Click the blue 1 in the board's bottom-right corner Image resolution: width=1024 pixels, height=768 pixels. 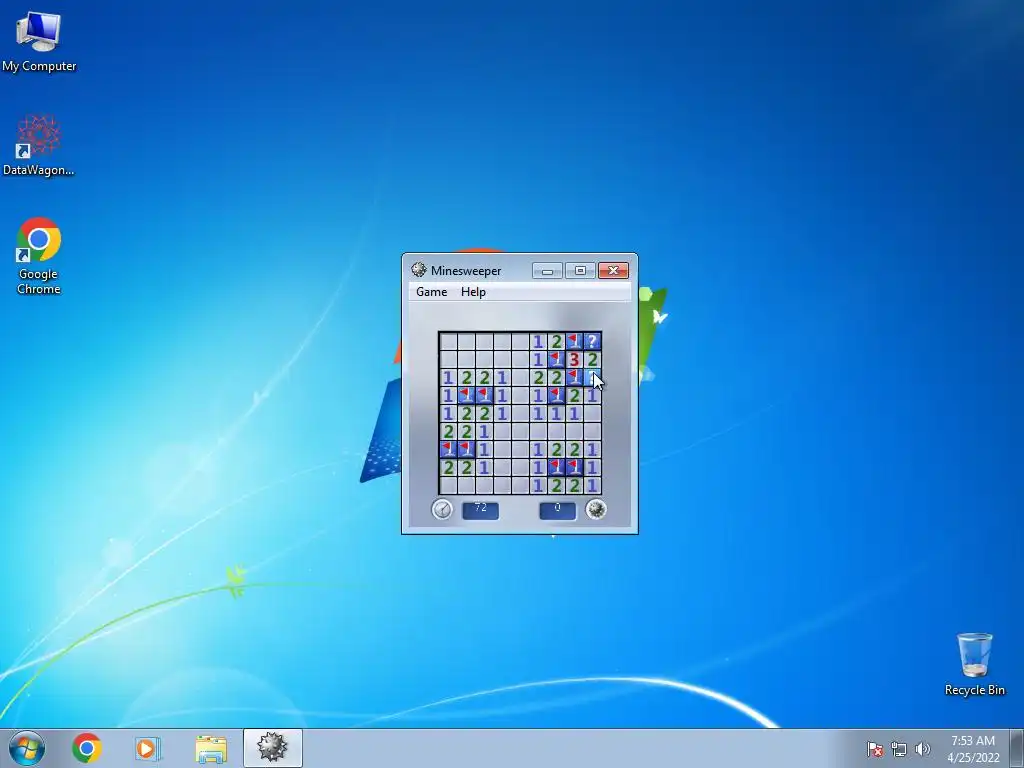(592, 485)
